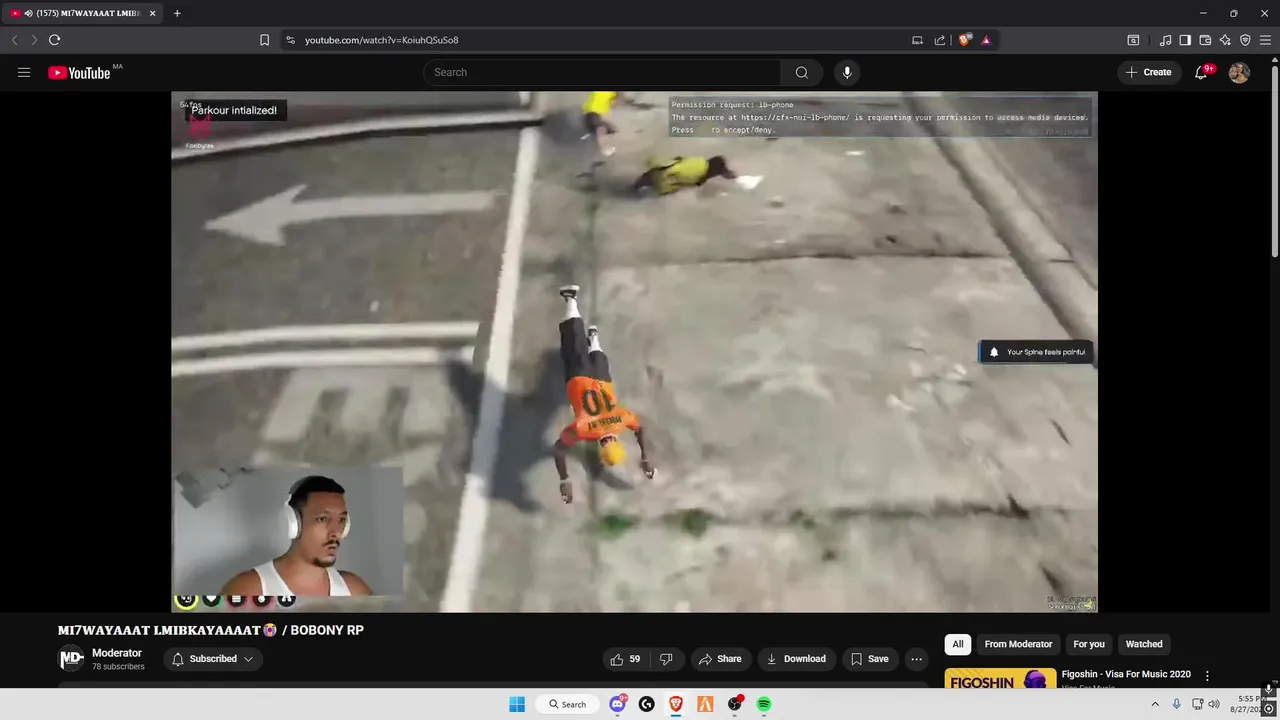This screenshot has height=720, width=1280.
Task: Click the YouTube search magnifier button
Action: coord(801,72)
